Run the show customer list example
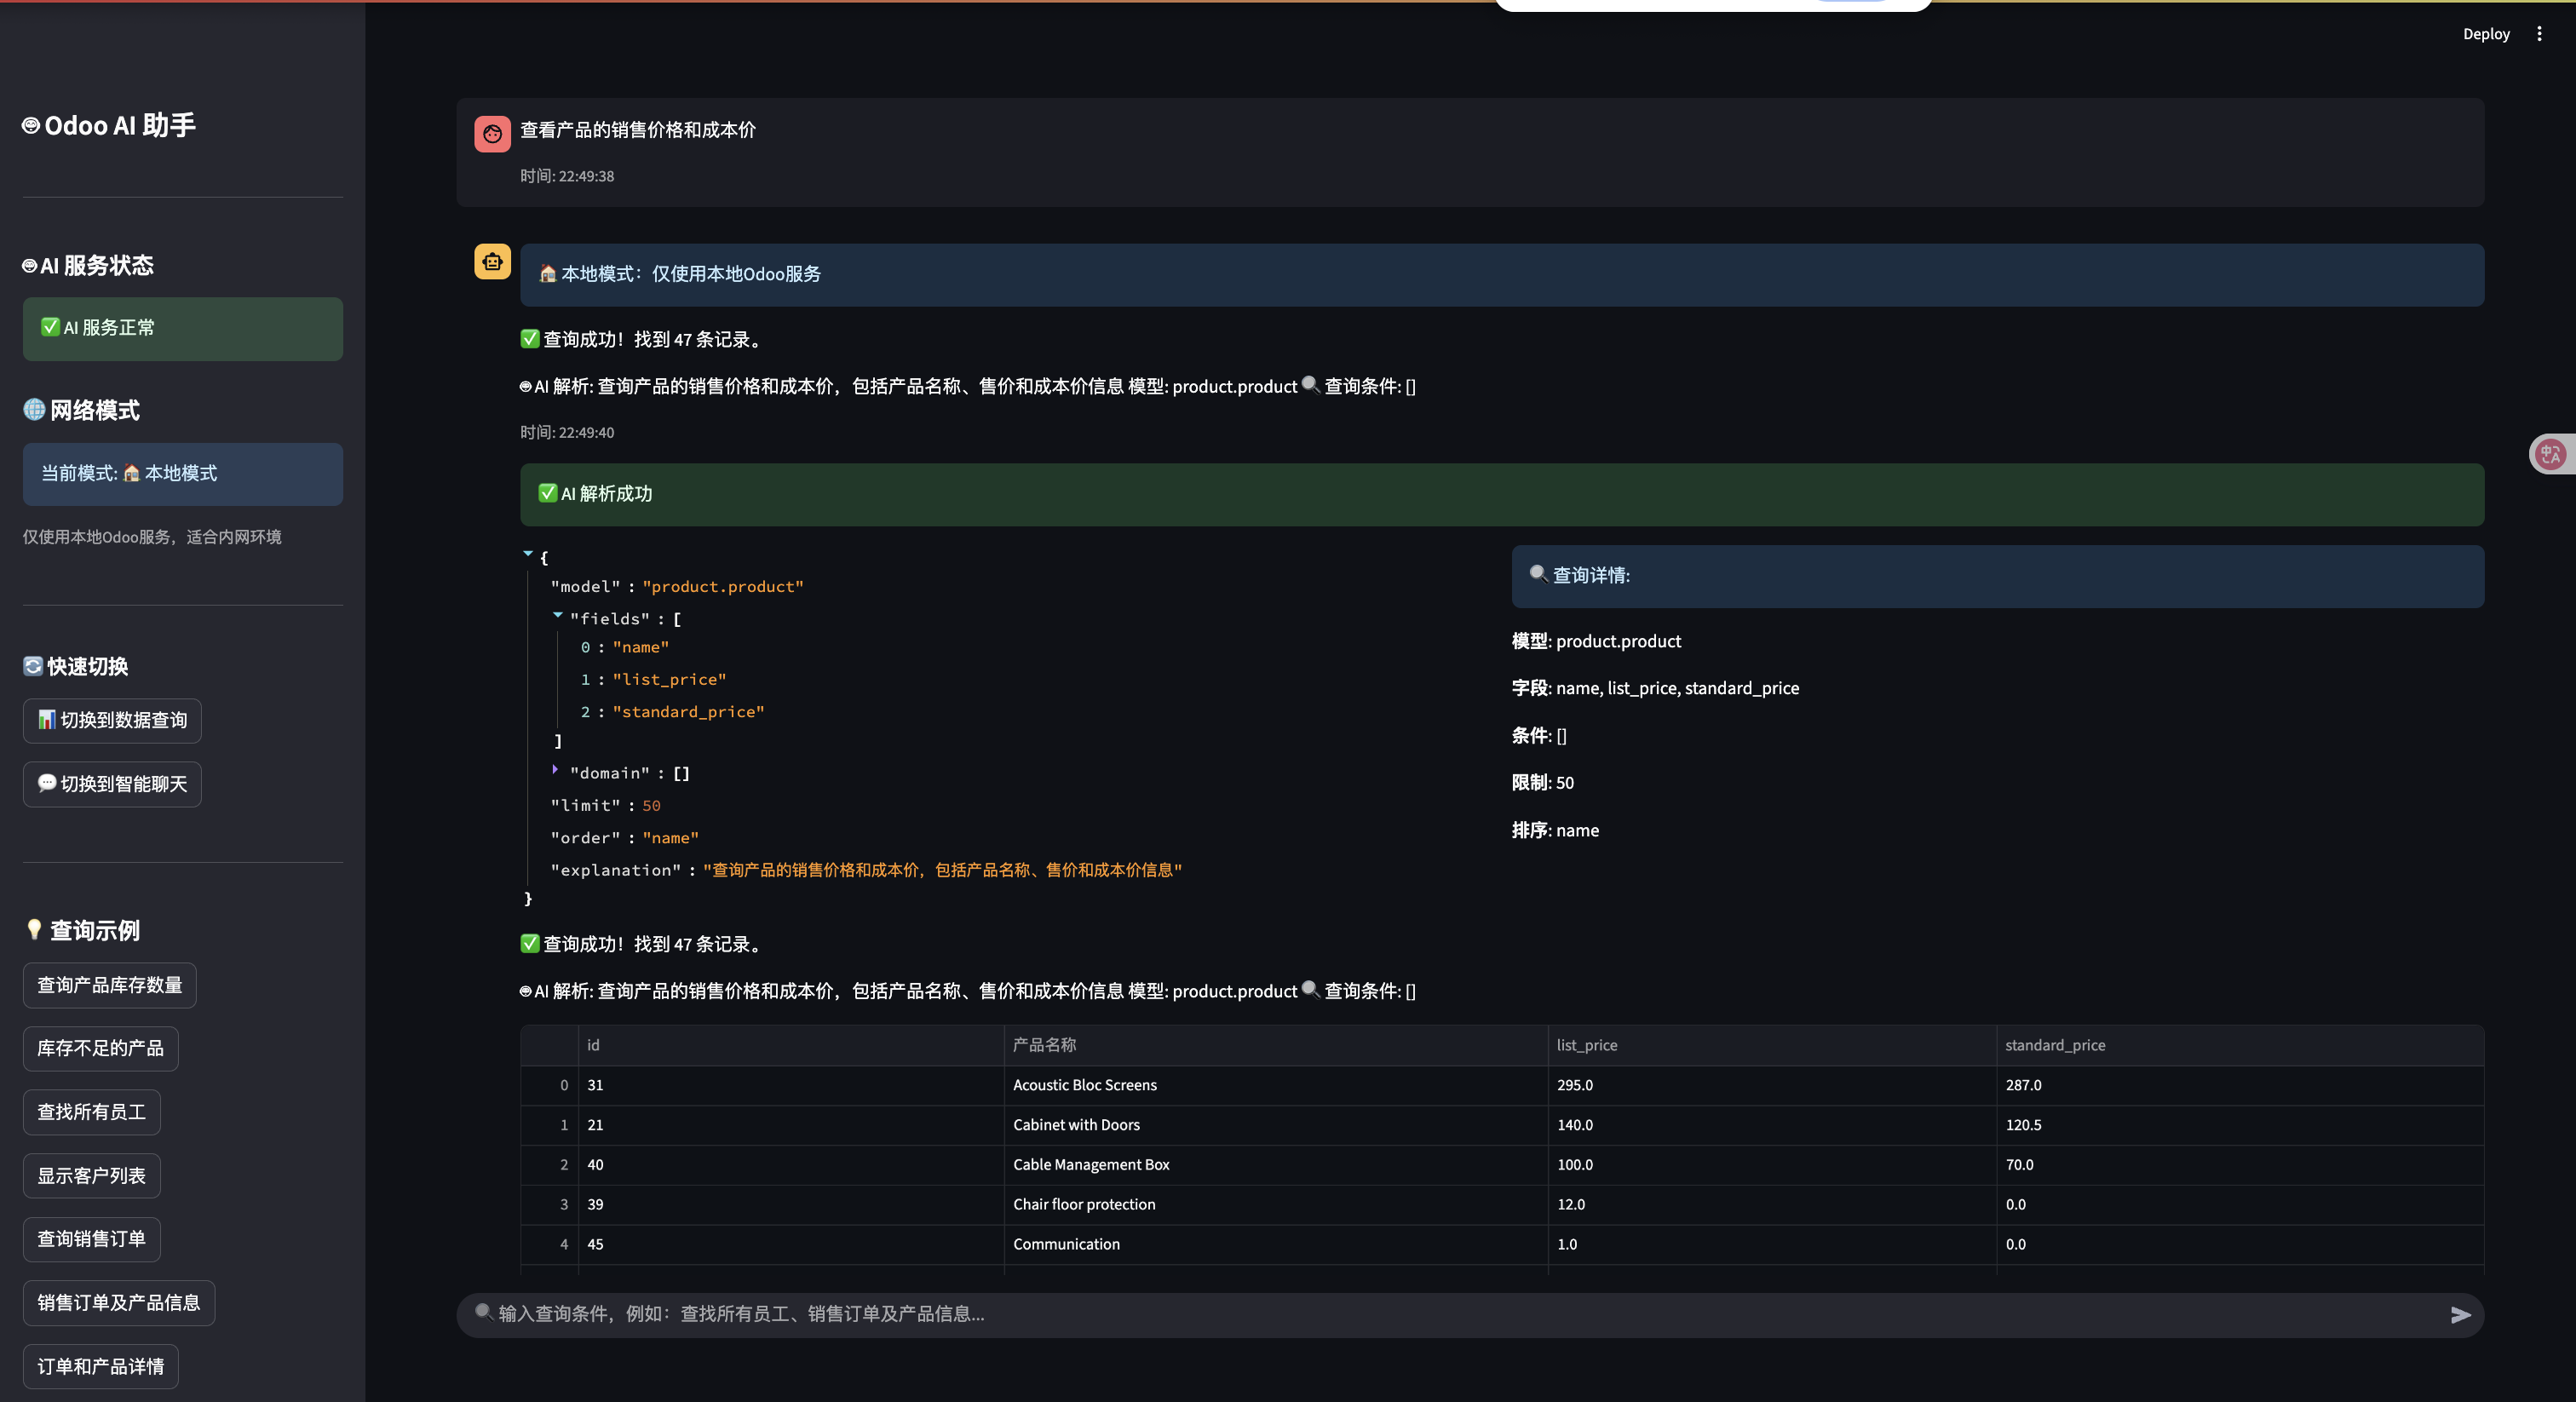 [x=92, y=1176]
